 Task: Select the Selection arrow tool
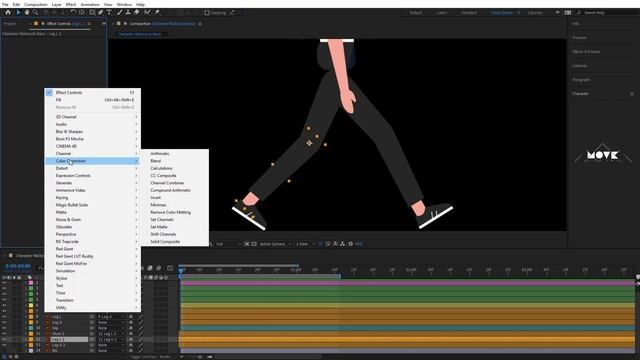coord(18,13)
